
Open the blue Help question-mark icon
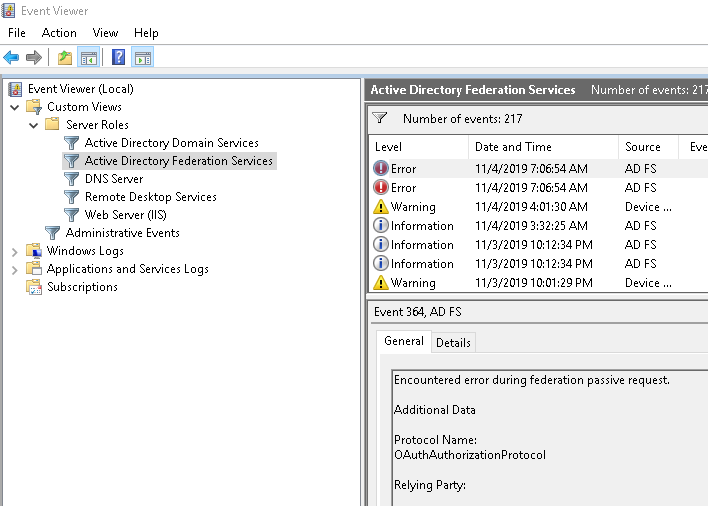[x=118, y=58]
